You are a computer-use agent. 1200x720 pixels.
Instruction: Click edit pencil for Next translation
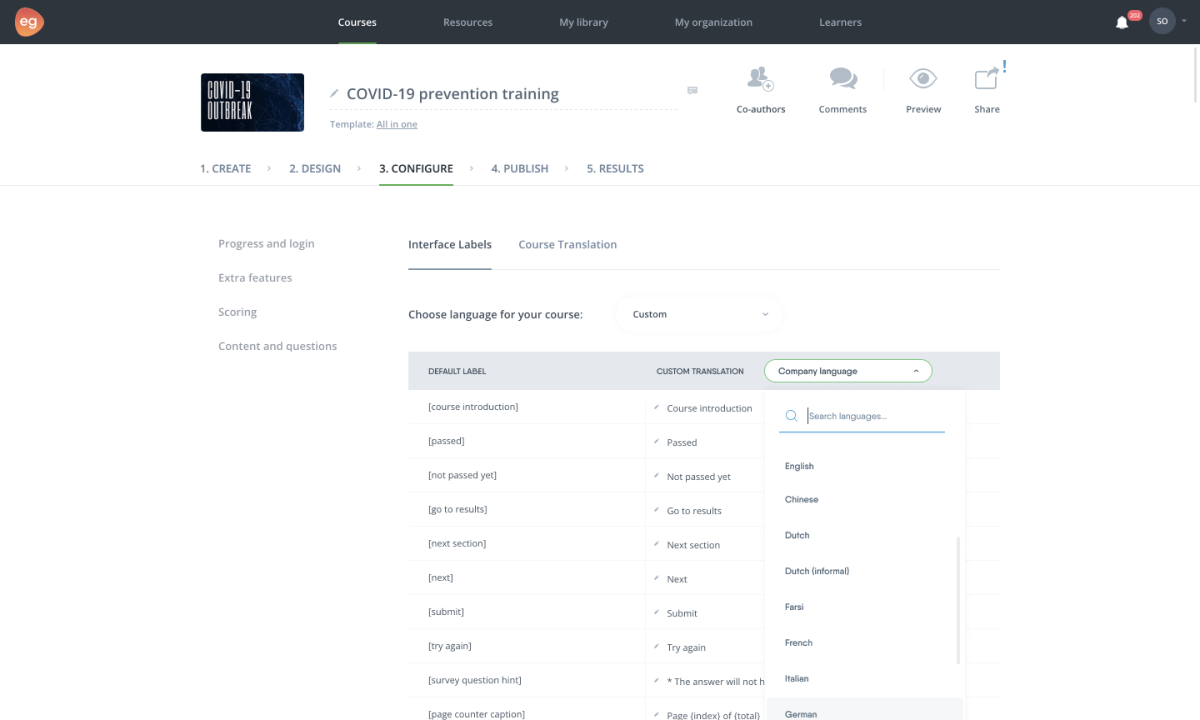tap(657, 579)
